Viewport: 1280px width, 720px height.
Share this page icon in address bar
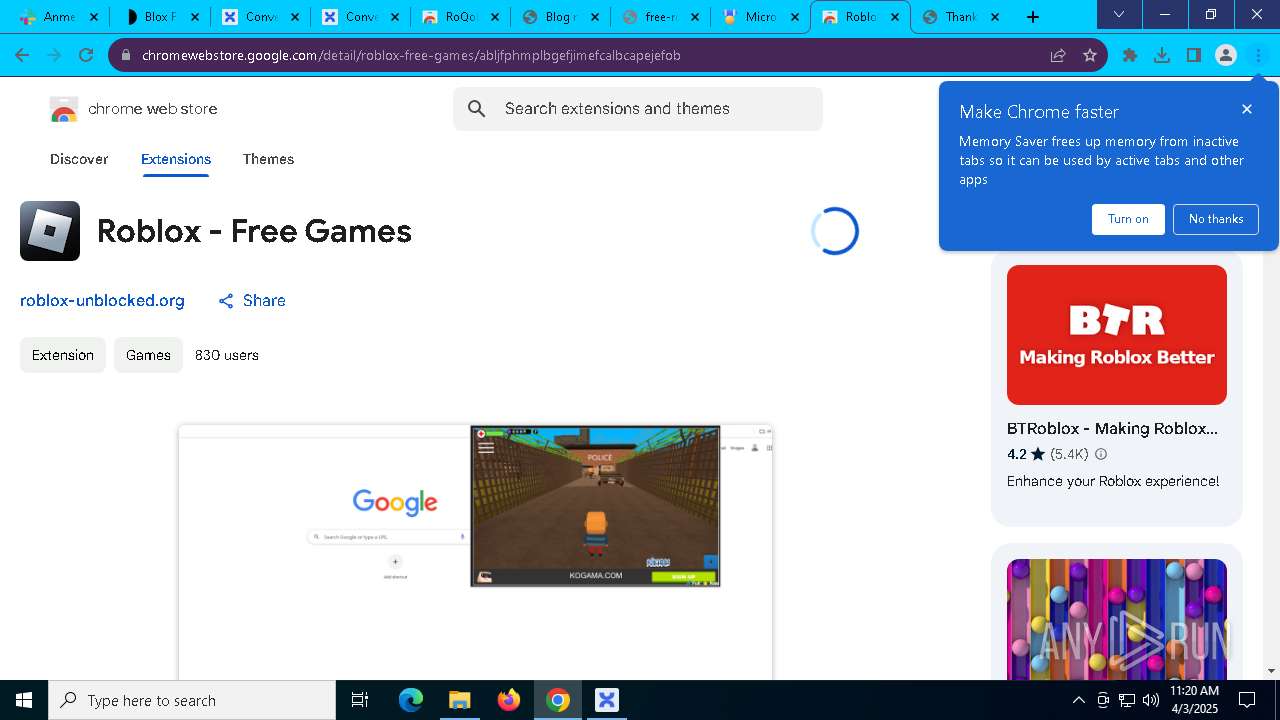1058,55
